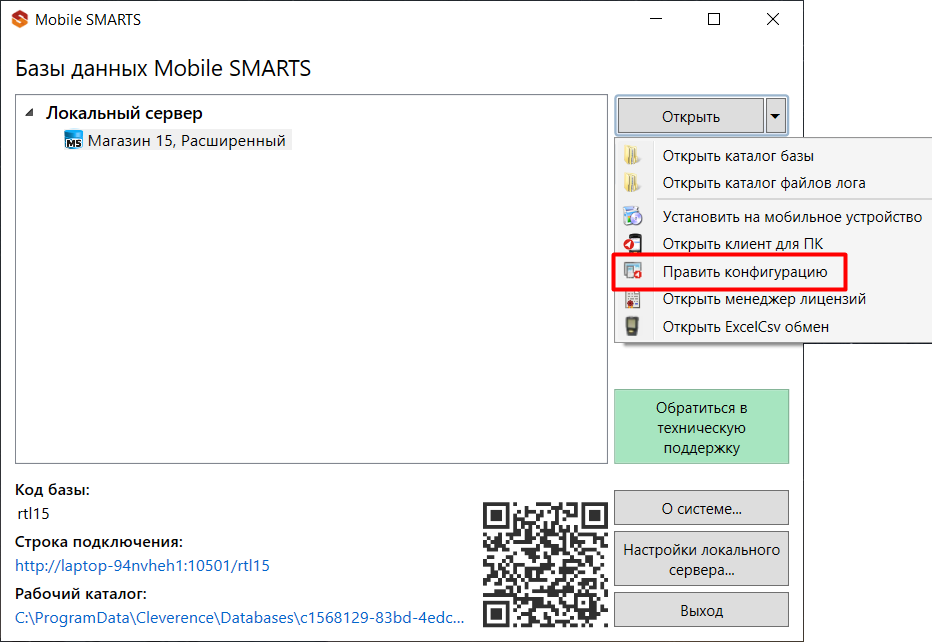
Task: Click the folder icon for Открыть каталог файлов лога
Action: tap(632, 183)
